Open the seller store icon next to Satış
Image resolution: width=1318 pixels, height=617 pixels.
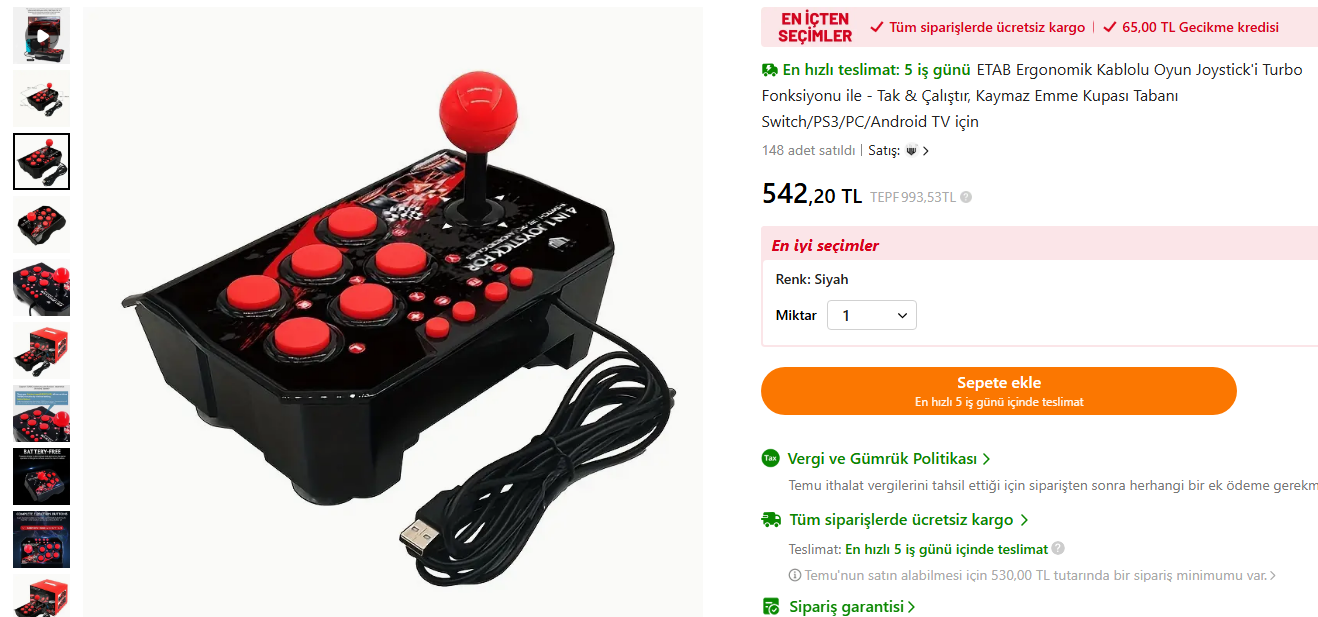tap(911, 151)
